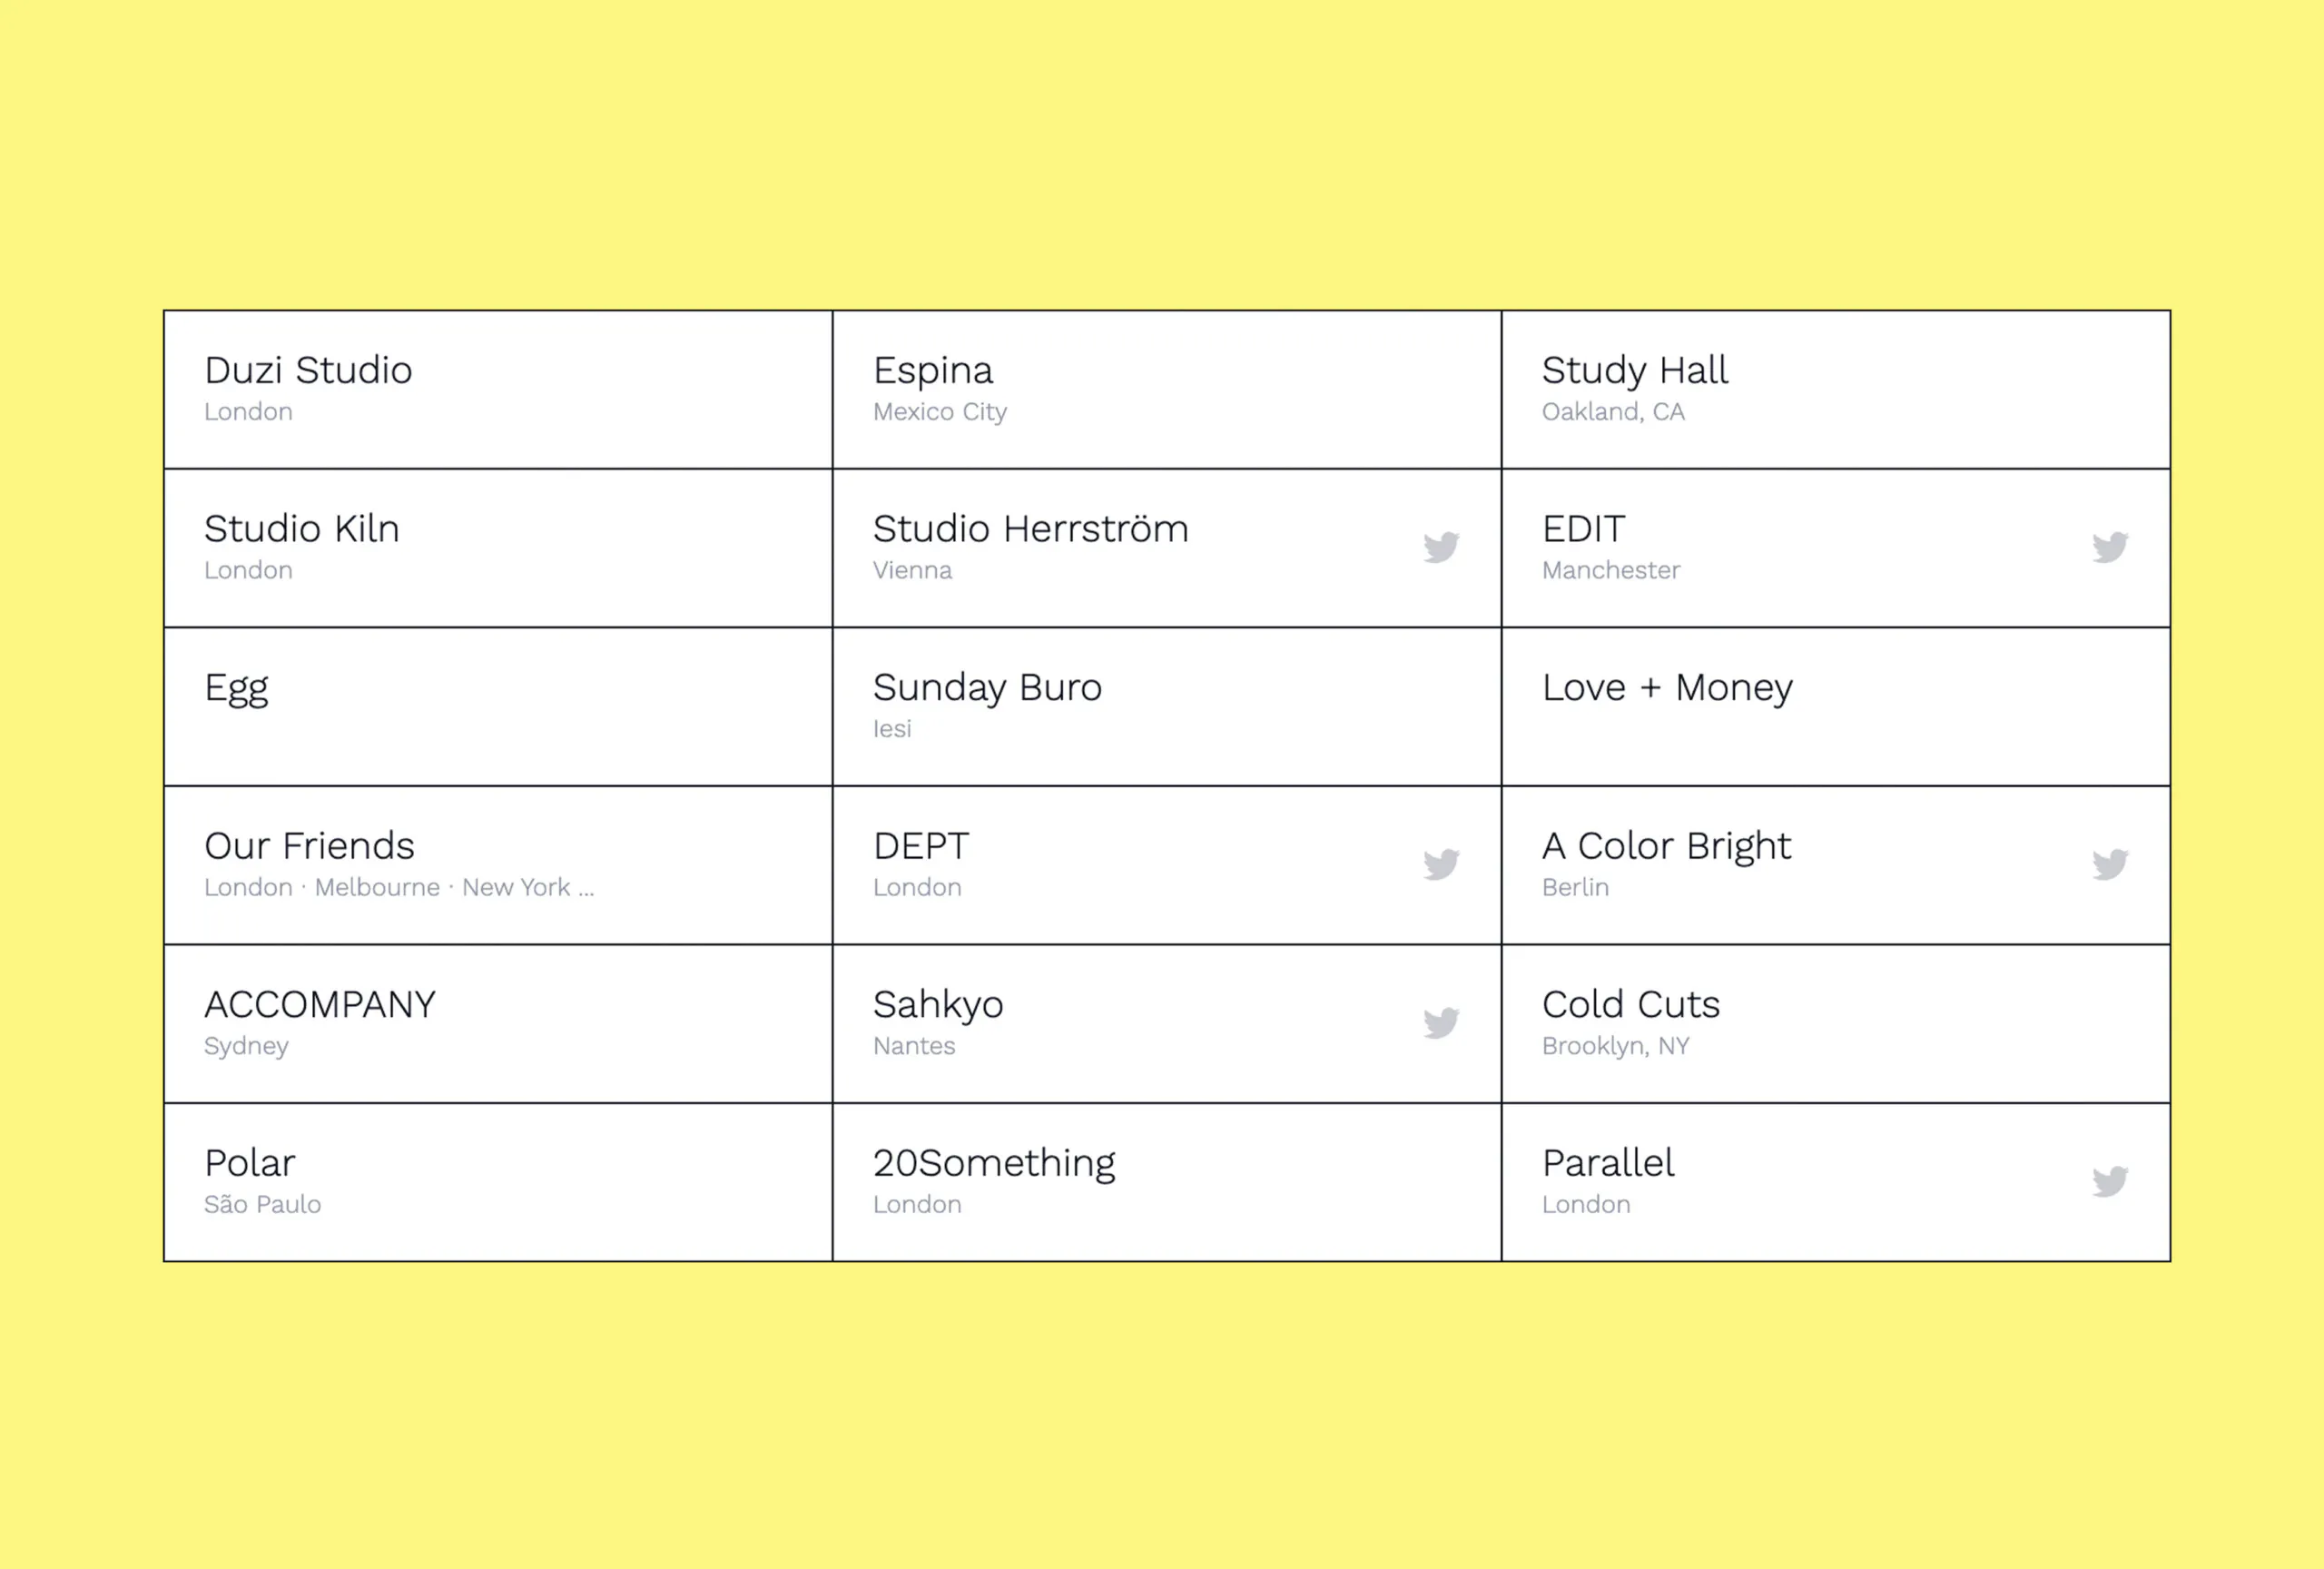Click the Espina studio name
This screenshot has height=1569, width=2324.
pyautogui.click(x=932, y=371)
